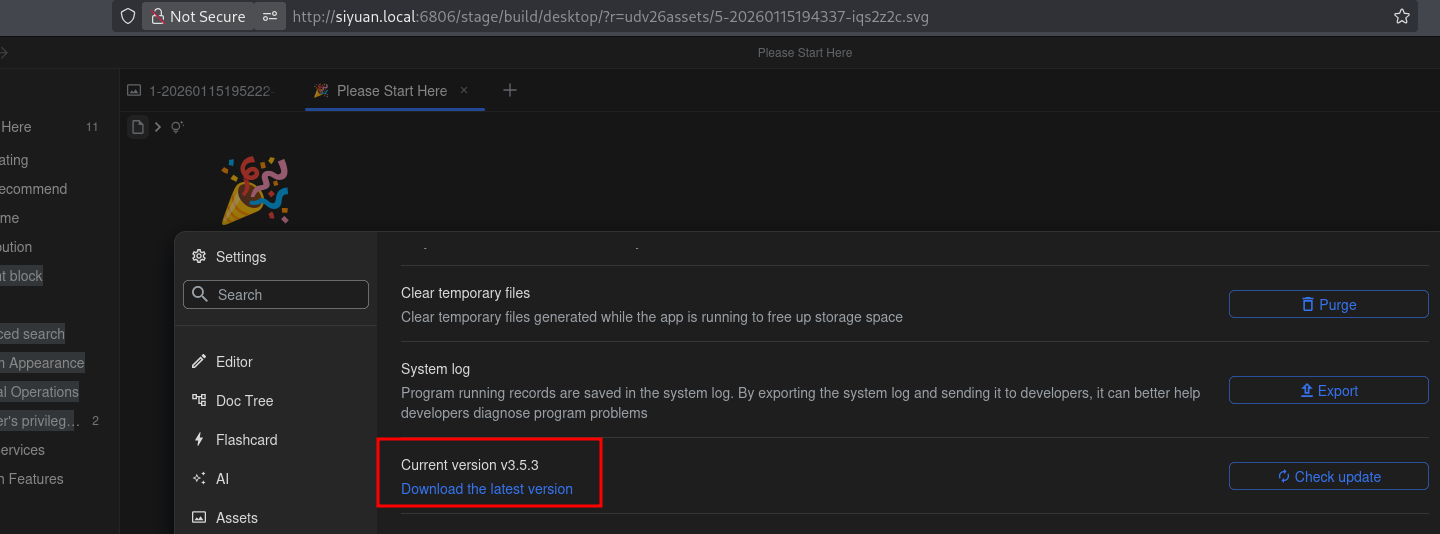
Task: Click the party popper document emoji
Action: 255,190
